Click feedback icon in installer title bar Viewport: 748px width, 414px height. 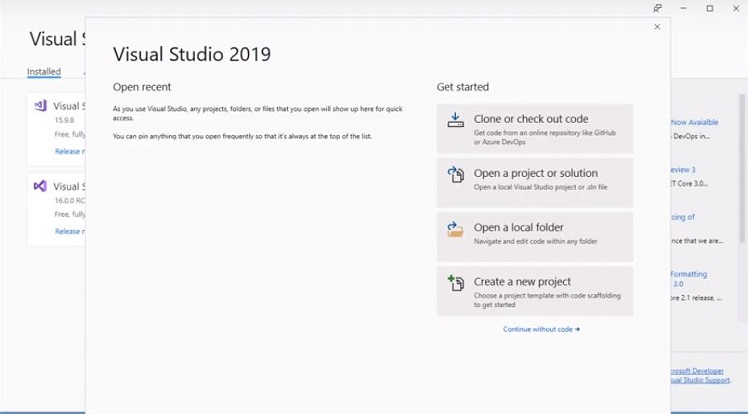(x=657, y=9)
